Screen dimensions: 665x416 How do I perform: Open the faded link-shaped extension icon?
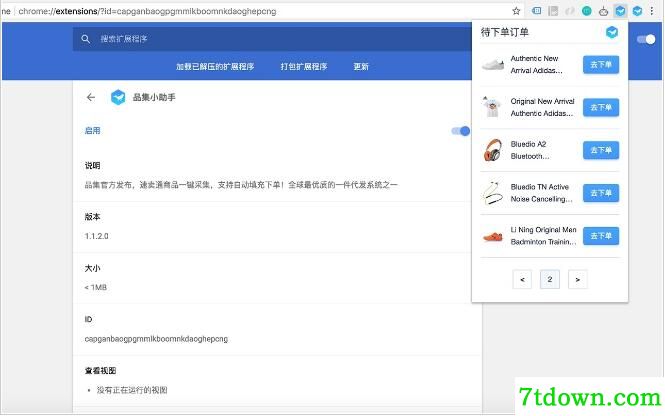tap(570, 11)
